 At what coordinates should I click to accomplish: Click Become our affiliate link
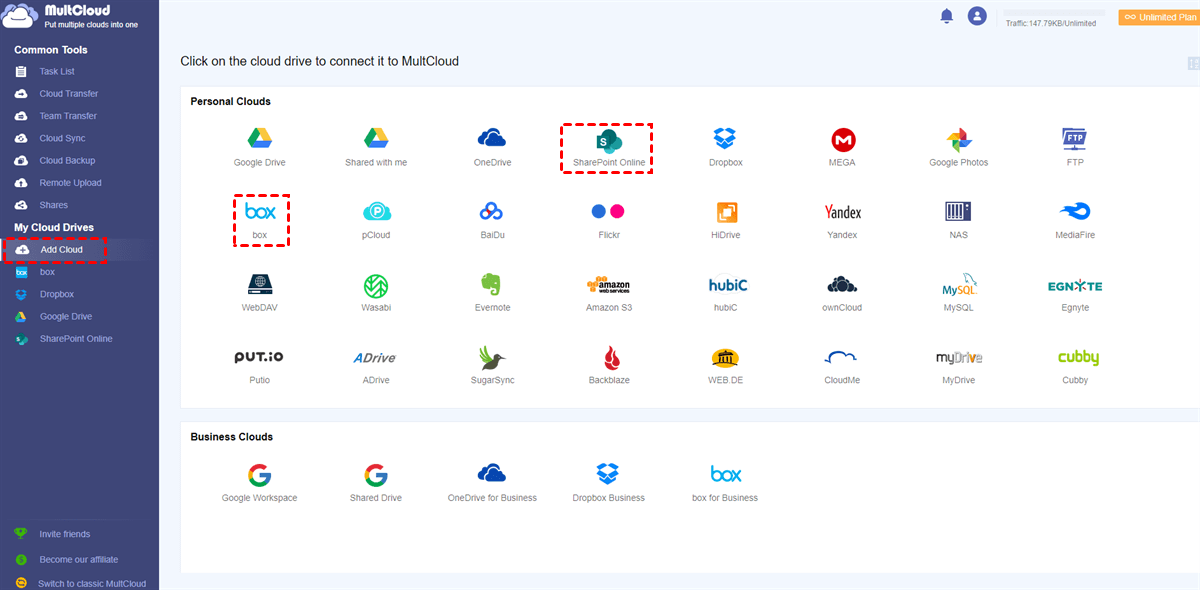[x=79, y=560]
